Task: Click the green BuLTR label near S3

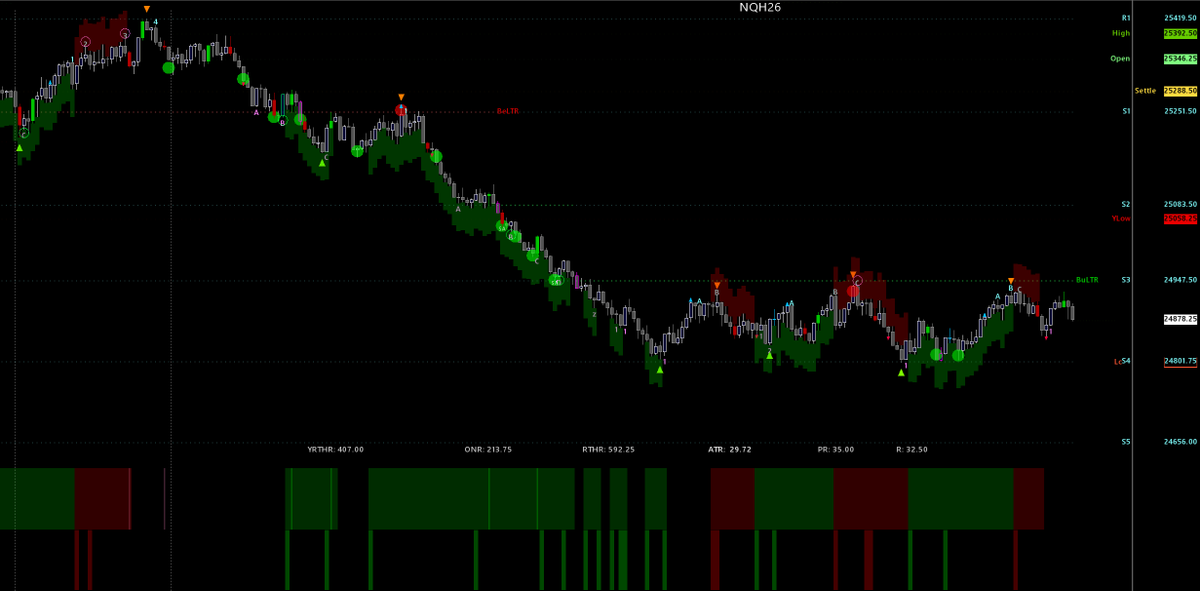Action: (1087, 280)
